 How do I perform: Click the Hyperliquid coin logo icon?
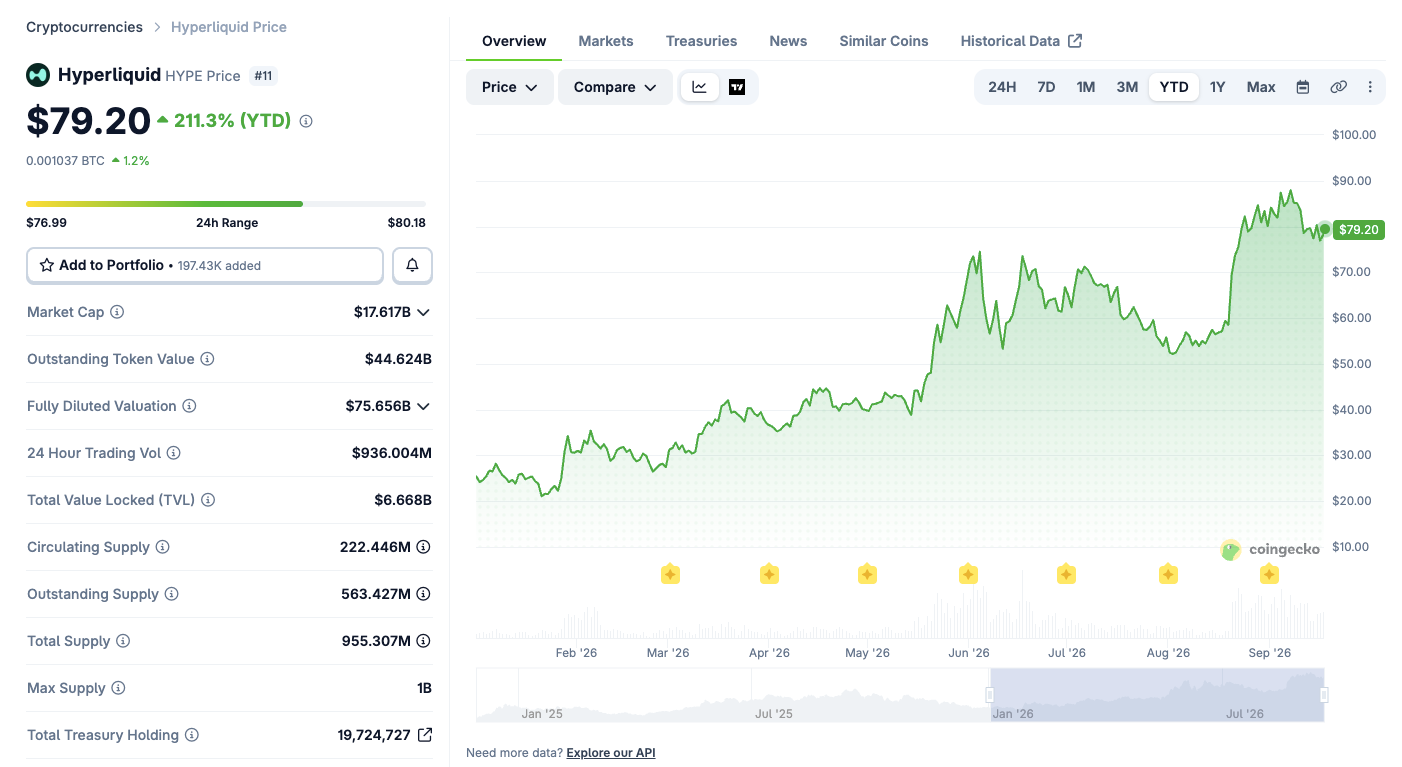point(38,74)
